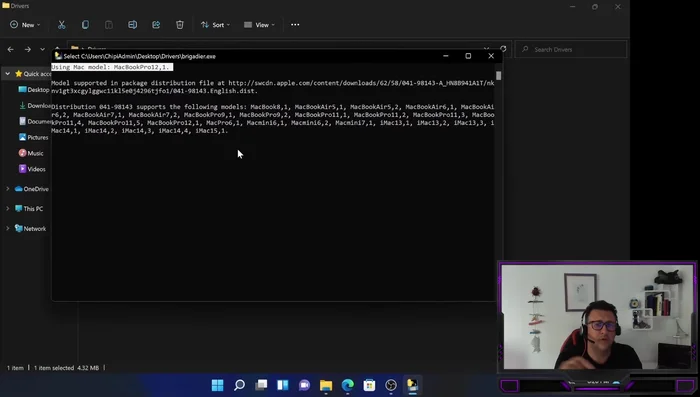Viewport: 700px width, 397px height.
Task: Click the New button in File Explorer
Action: pyautogui.click(x=25, y=25)
